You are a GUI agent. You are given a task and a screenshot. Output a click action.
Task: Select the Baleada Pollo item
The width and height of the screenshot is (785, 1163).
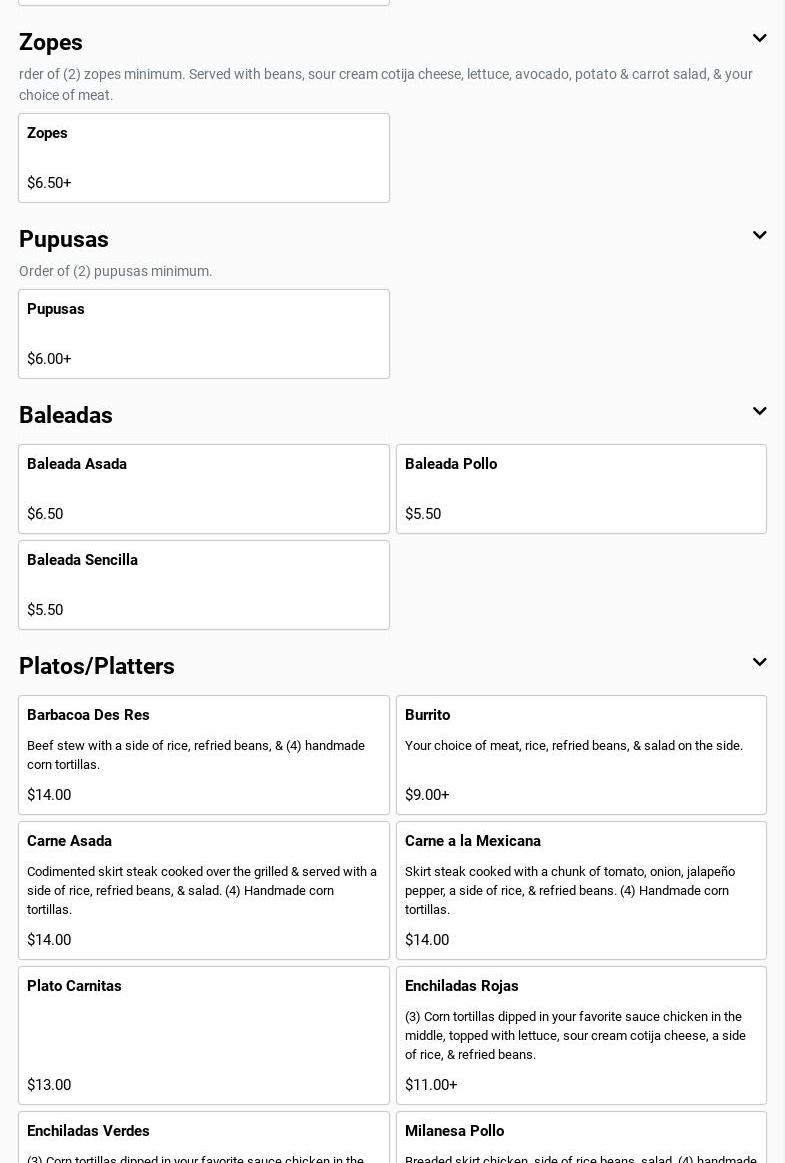[x=581, y=489]
